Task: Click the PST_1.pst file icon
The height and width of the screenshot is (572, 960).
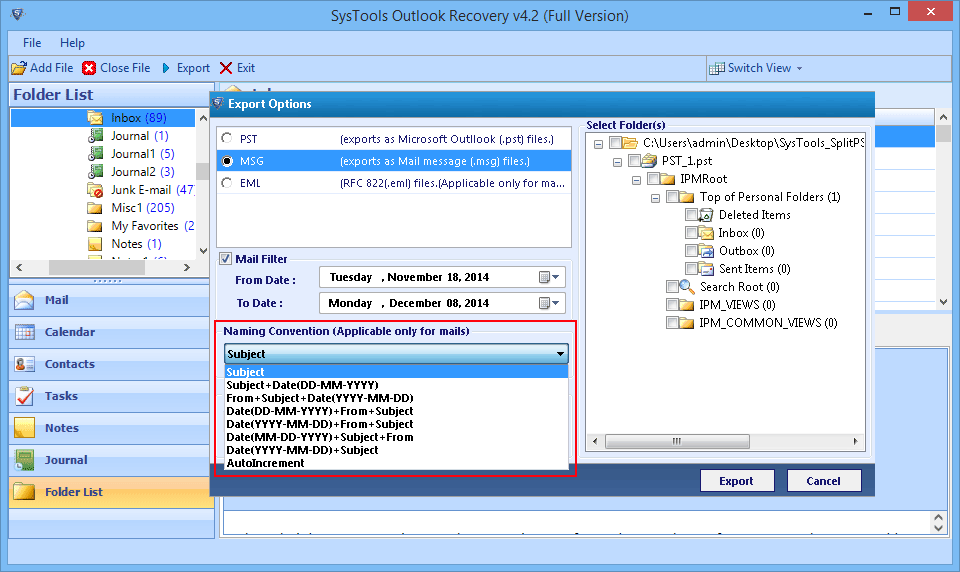Action: (649, 161)
